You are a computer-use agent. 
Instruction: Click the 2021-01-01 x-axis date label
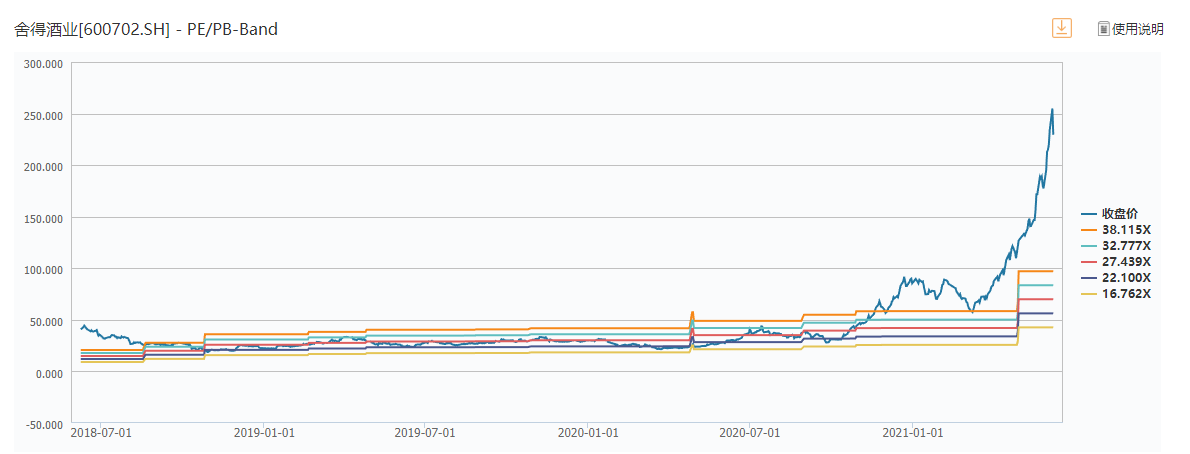pos(913,433)
